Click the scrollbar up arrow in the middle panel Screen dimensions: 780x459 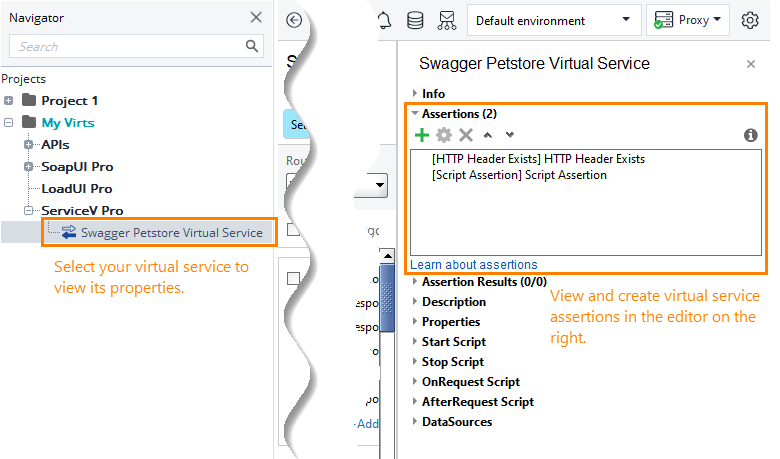coord(387,256)
